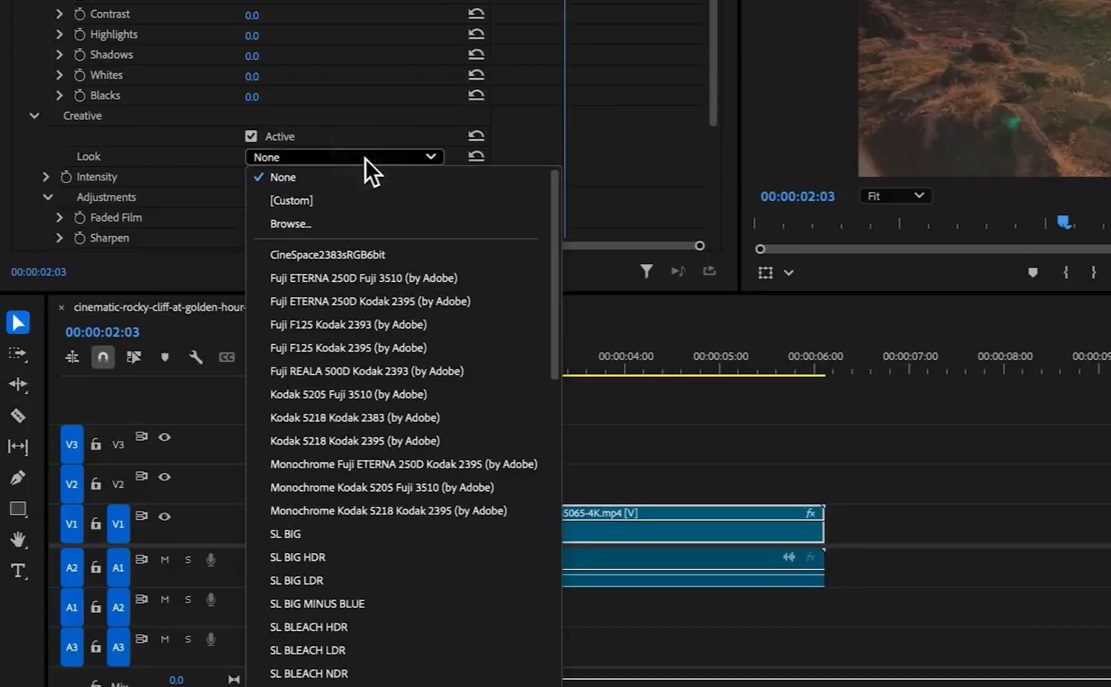Select the Ripple Edit tool
1111x687 pixels.
[x=18, y=385]
